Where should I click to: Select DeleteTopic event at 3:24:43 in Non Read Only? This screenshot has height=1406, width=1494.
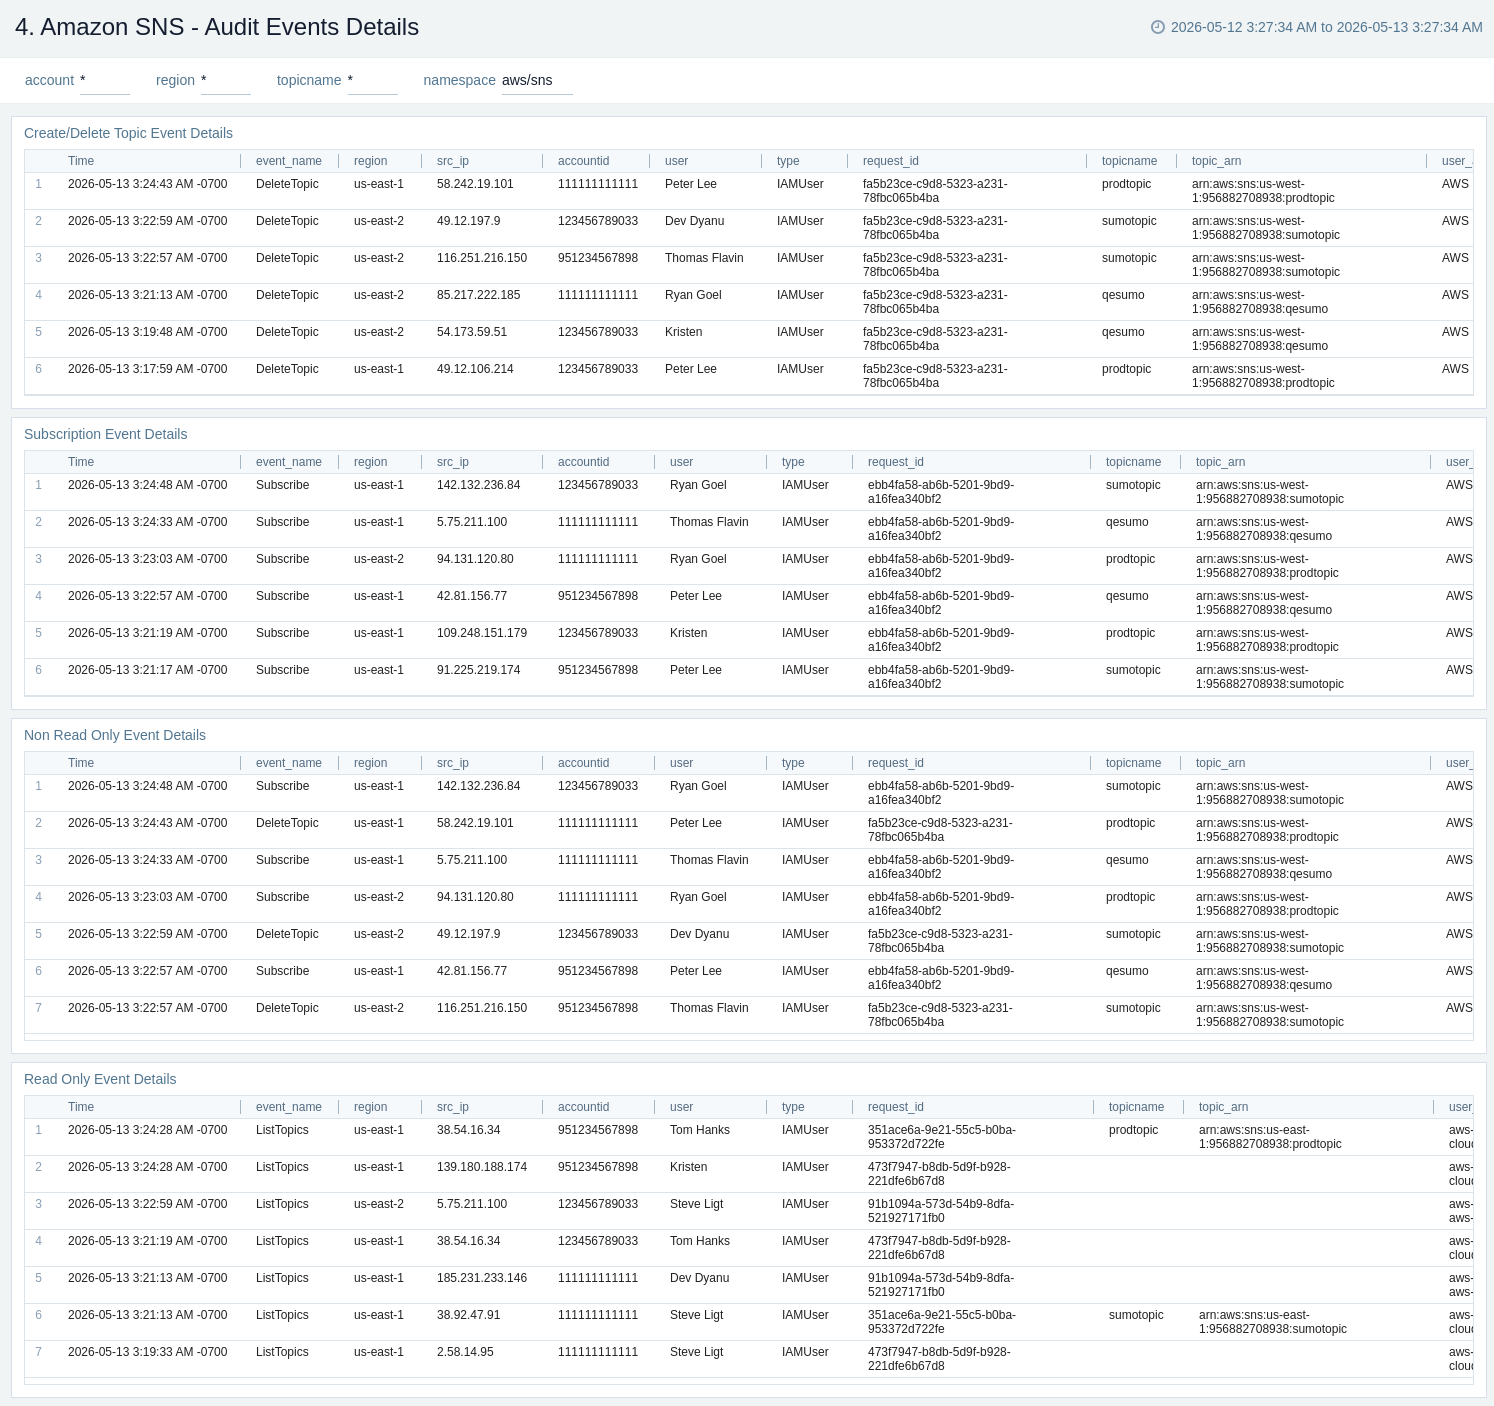(x=287, y=823)
